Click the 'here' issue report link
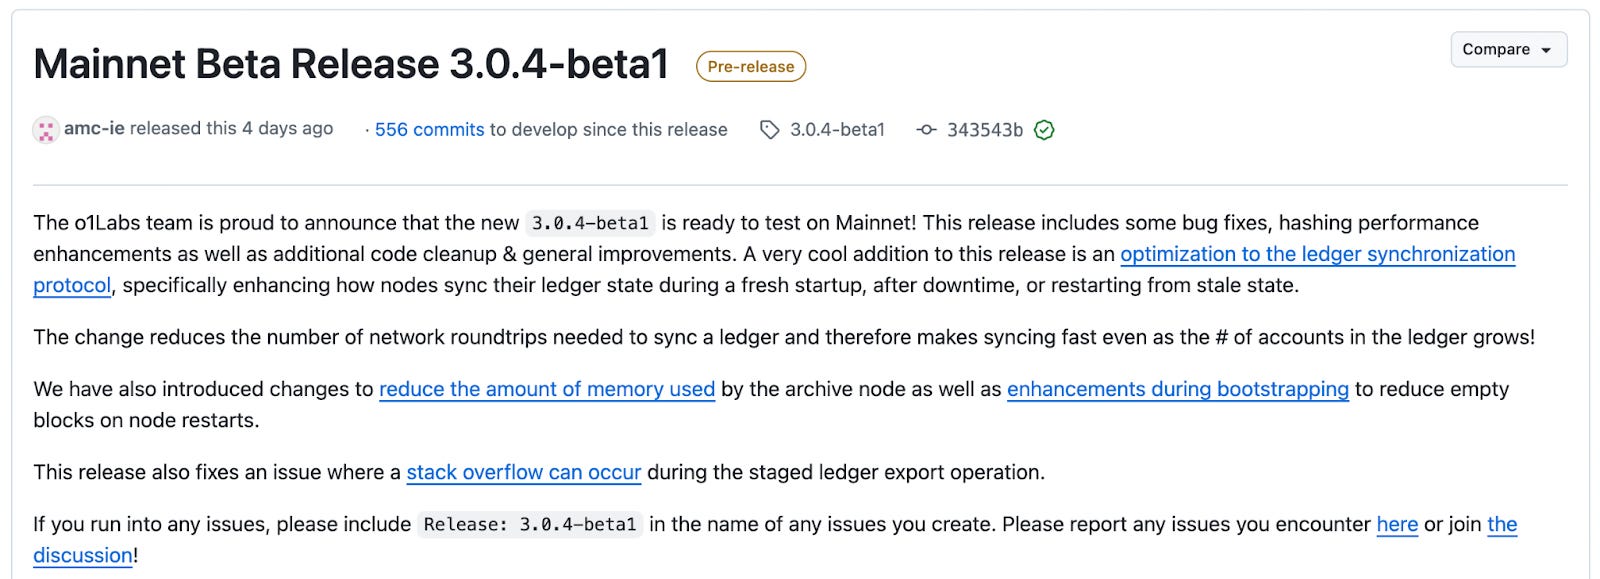The image size is (1600, 579). click(x=1397, y=524)
